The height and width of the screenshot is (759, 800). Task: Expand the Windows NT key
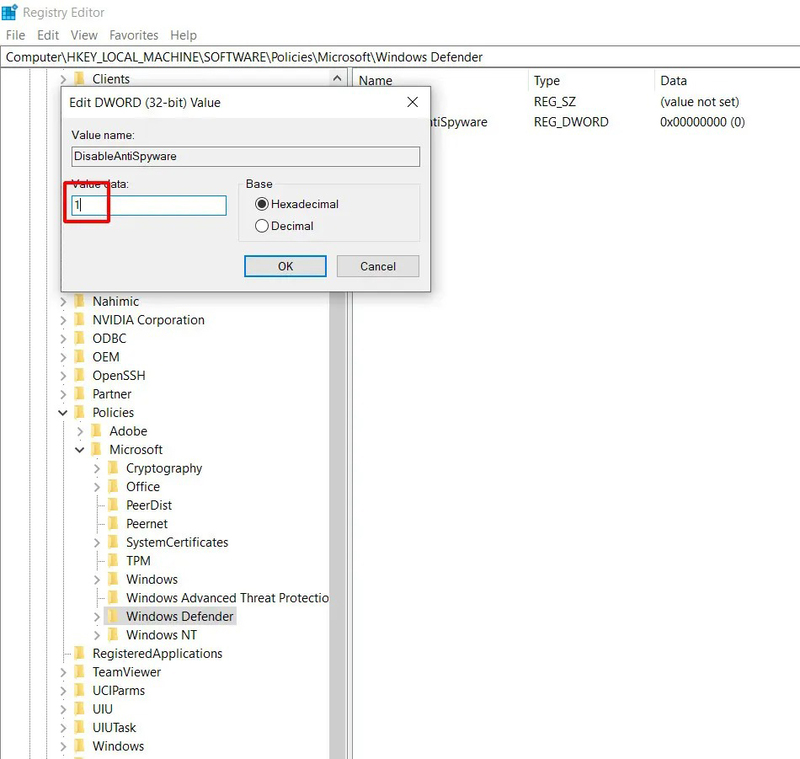pyautogui.click(x=96, y=635)
